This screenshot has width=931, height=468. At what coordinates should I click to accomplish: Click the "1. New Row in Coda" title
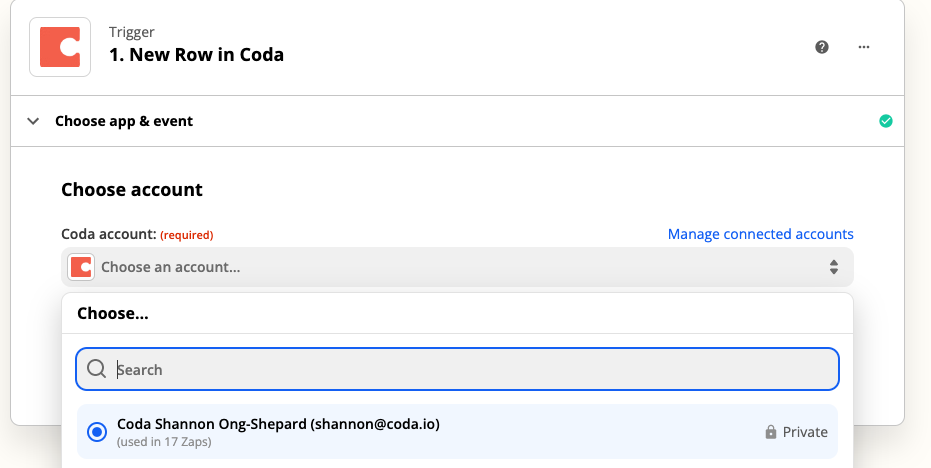(x=196, y=55)
